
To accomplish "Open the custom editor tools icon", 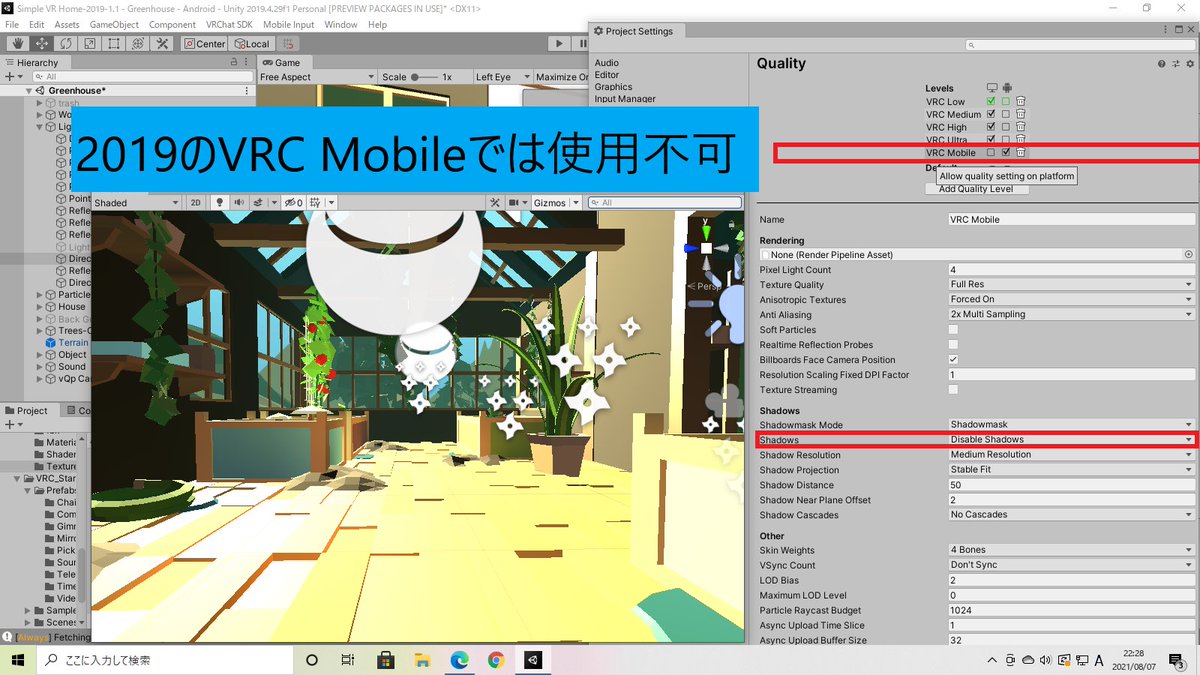I will point(162,44).
